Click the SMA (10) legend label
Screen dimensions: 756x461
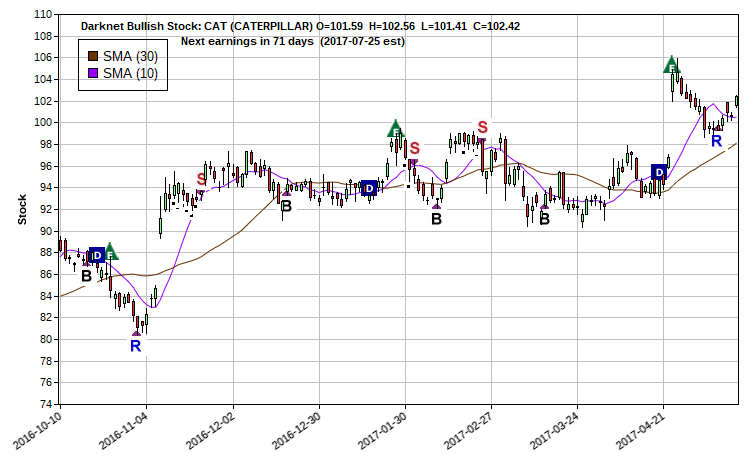(x=130, y=73)
